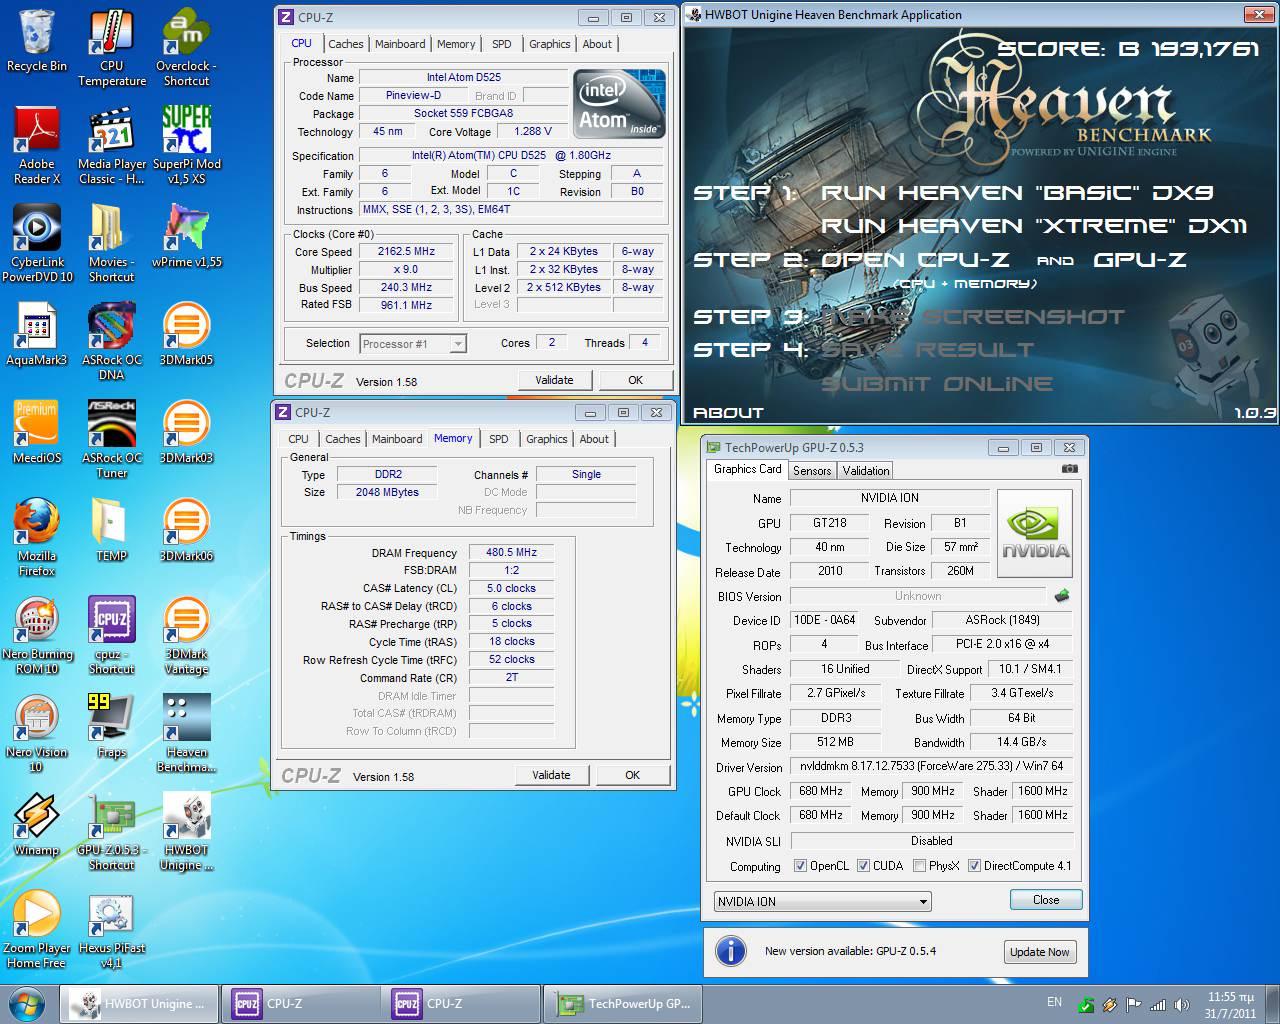1280x1024 pixels.
Task: Select ASRock OC Tuner icon
Action: (112, 439)
